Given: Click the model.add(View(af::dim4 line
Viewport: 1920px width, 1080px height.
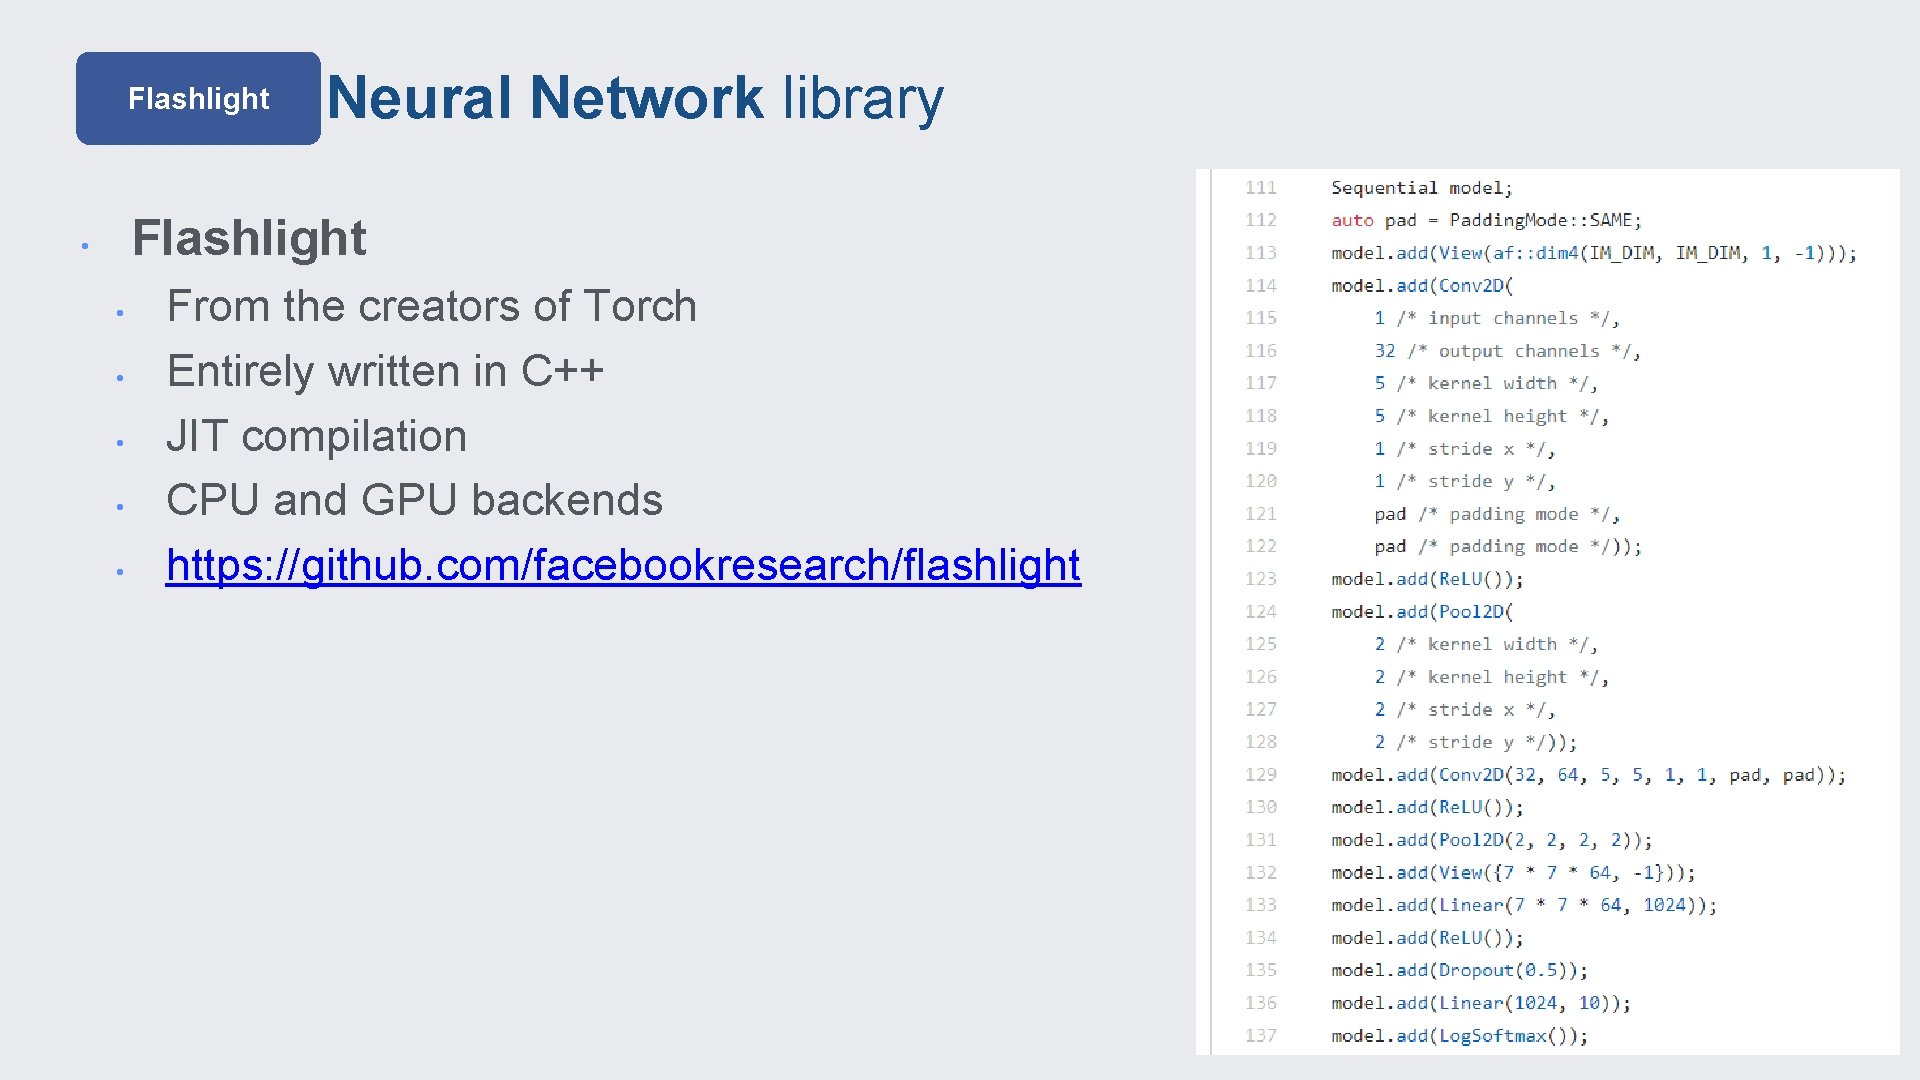Looking at the screenshot, I should pos(1594,253).
